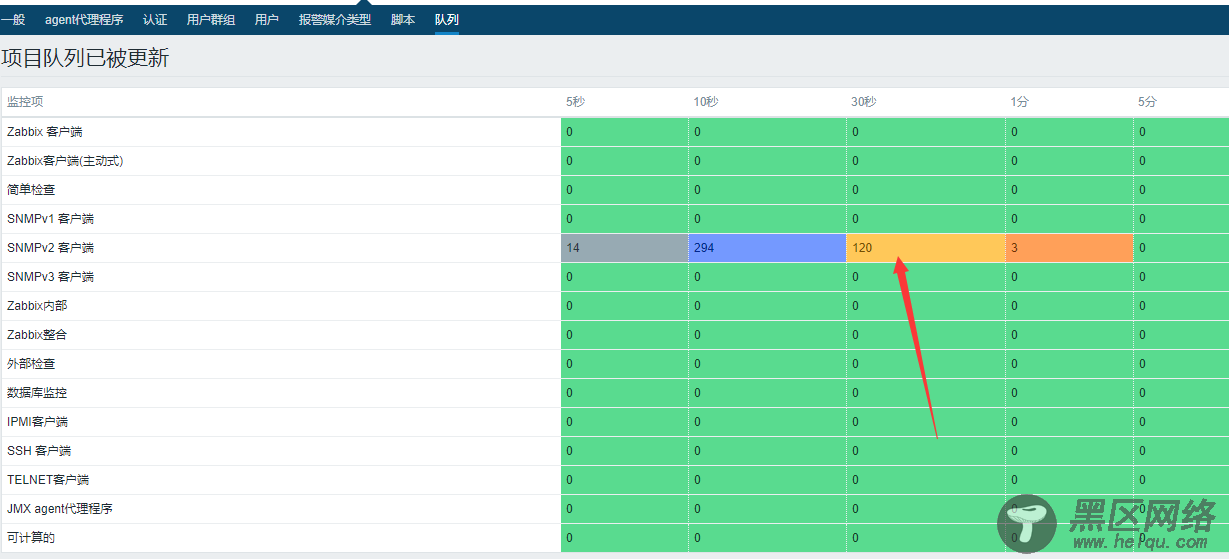Viewport: 1229px width, 559px height.
Task: Click the 5秒 column header
Action: click(x=575, y=102)
